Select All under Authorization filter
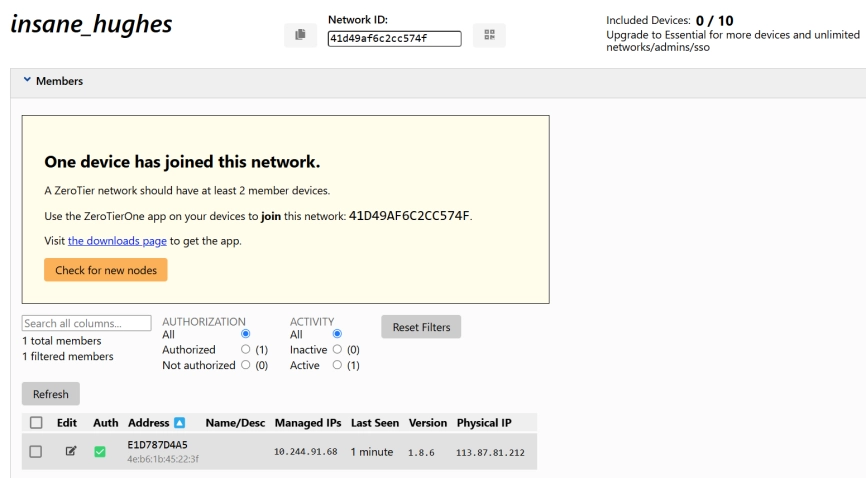866x478 pixels. pos(246,334)
